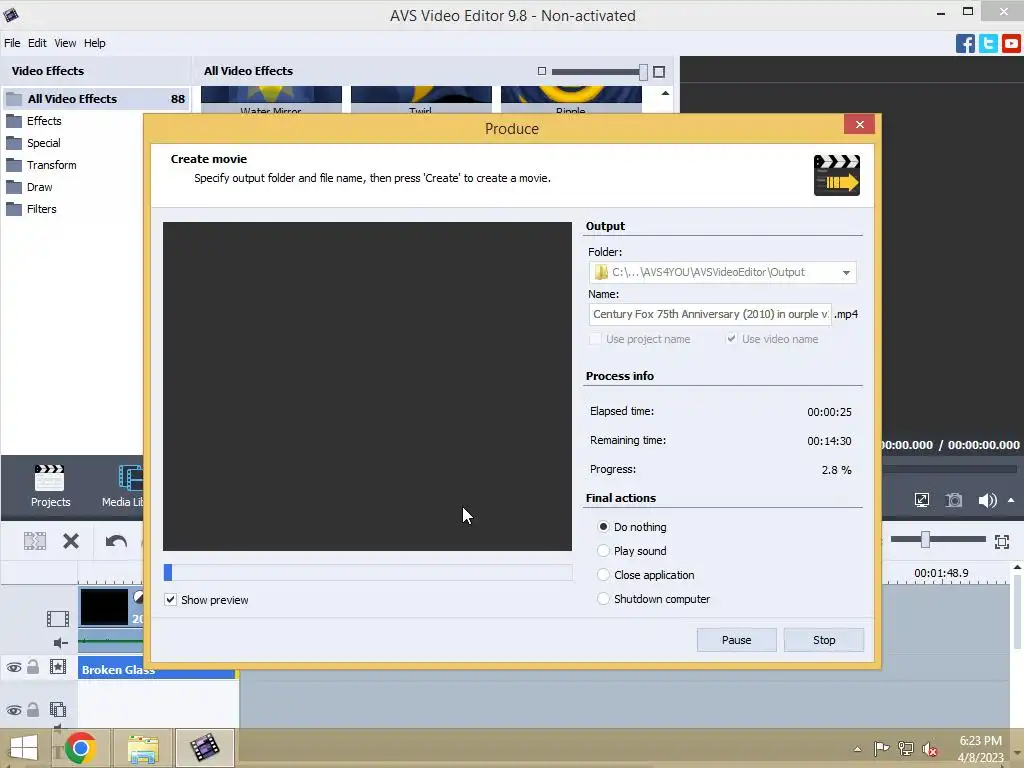
Task: Click the delete X icon in timeline toolbar
Action: (71, 541)
